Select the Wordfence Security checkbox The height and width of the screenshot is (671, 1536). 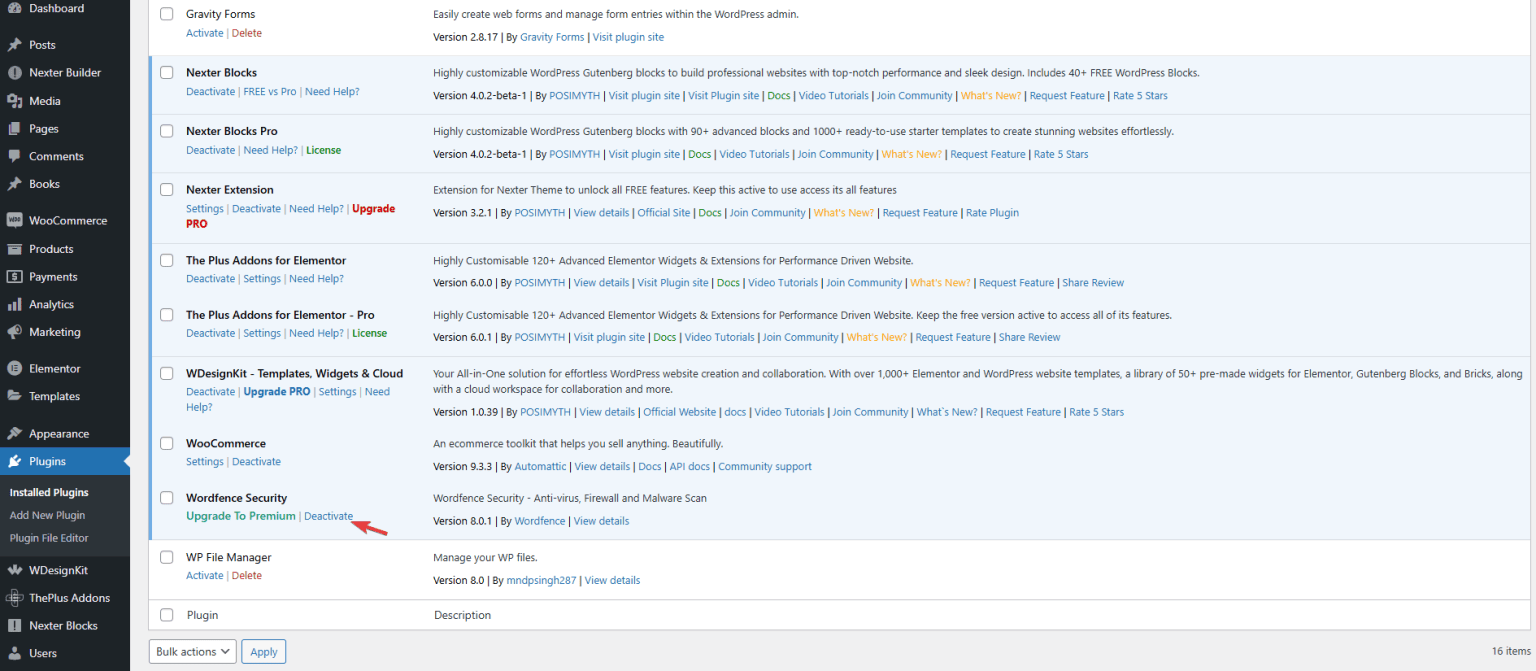point(167,498)
